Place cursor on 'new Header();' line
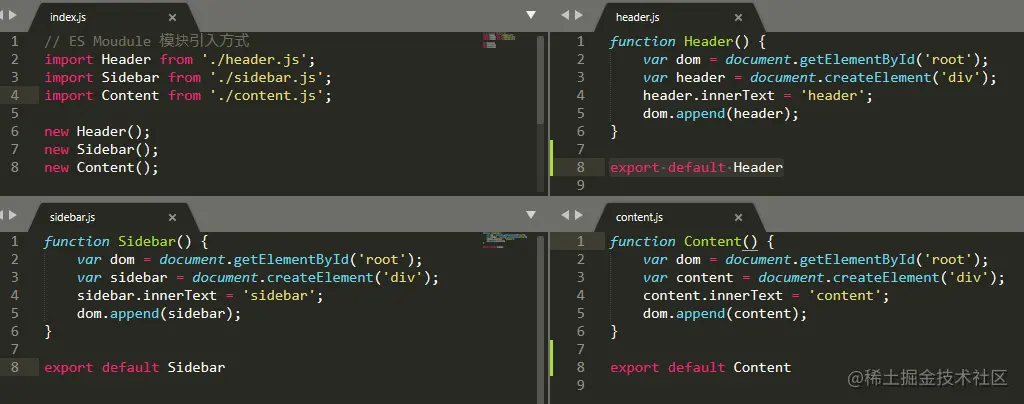The image size is (1024, 404). (x=97, y=131)
